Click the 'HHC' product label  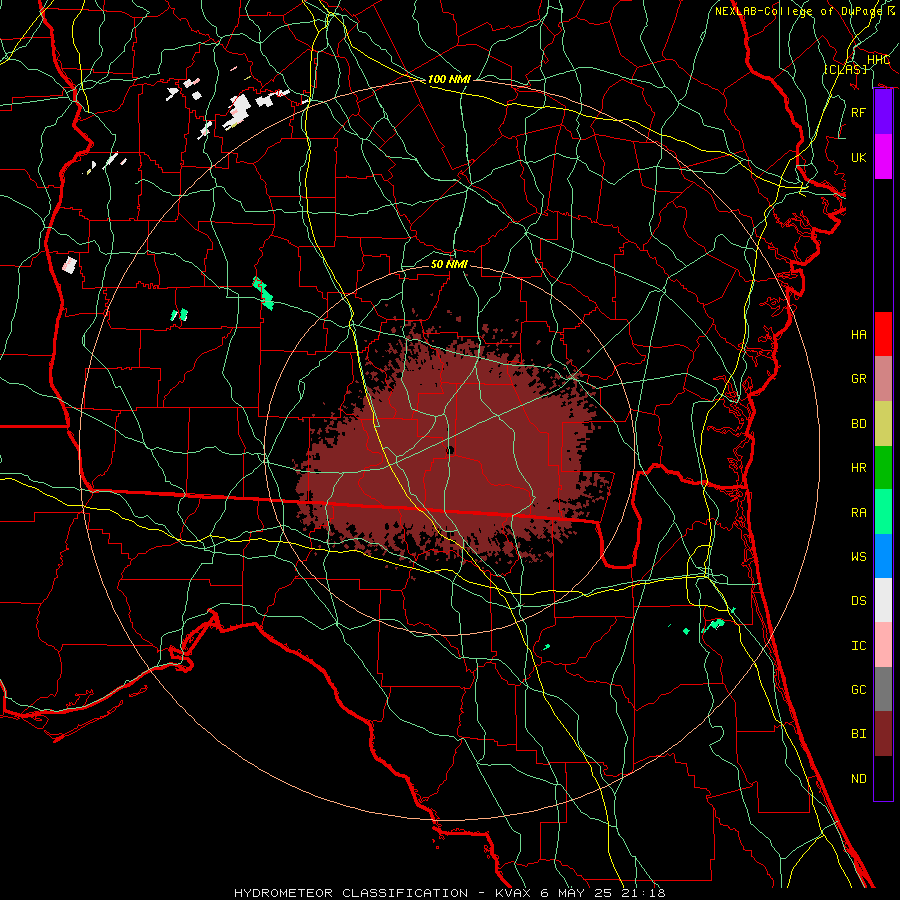878,60
